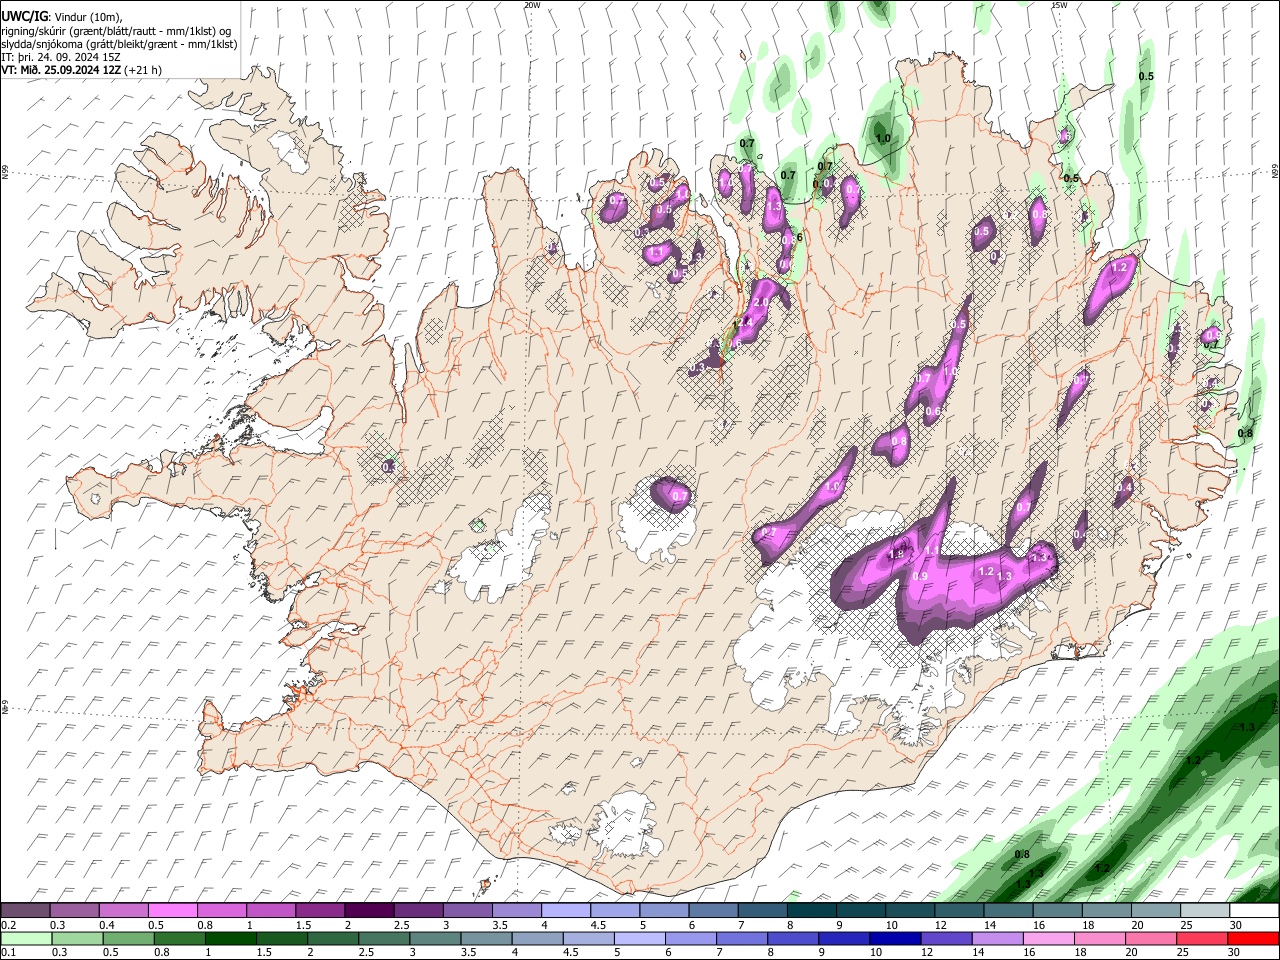Select darkest purple top swatch between 2 and 2.5

tap(368, 911)
